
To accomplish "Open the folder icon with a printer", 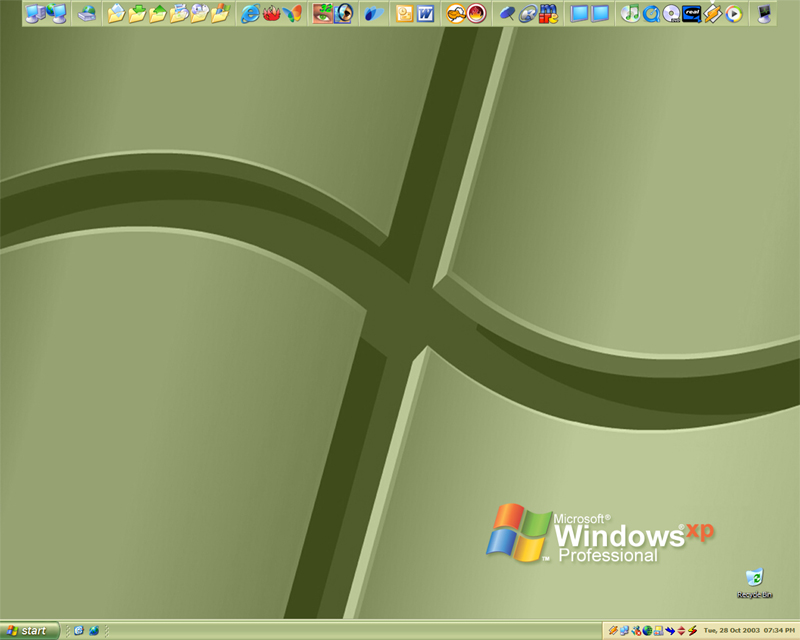I will pos(179,13).
